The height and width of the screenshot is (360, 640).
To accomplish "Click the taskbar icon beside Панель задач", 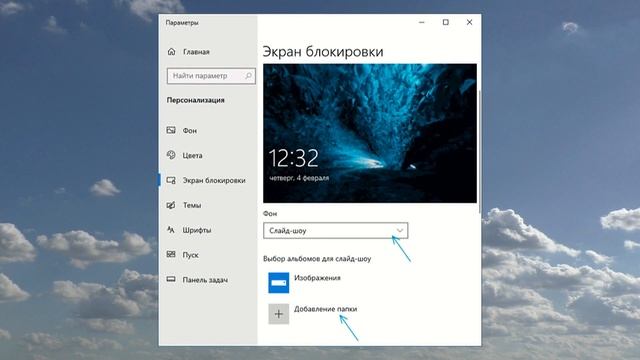I will click(171, 280).
